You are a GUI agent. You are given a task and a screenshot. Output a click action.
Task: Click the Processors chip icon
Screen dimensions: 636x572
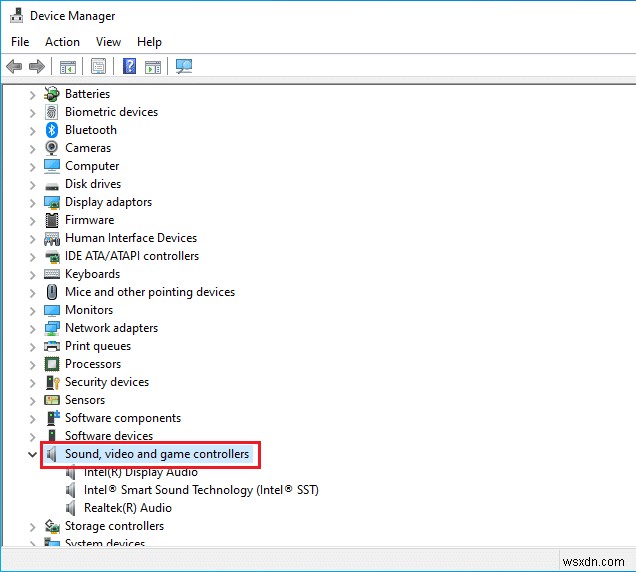(x=52, y=364)
